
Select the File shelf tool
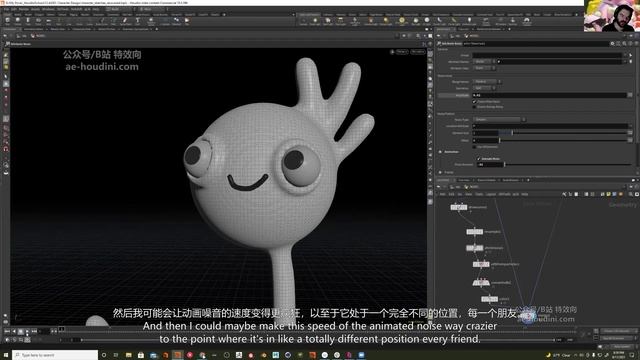pos(187,21)
